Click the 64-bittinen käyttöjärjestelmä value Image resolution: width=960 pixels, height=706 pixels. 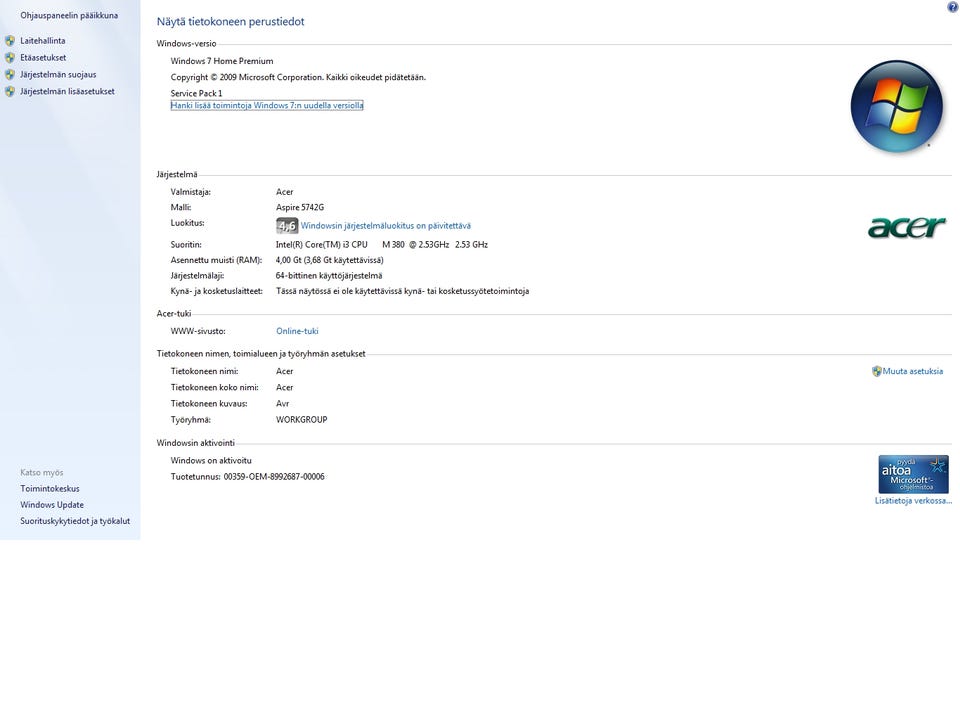[x=329, y=276]
